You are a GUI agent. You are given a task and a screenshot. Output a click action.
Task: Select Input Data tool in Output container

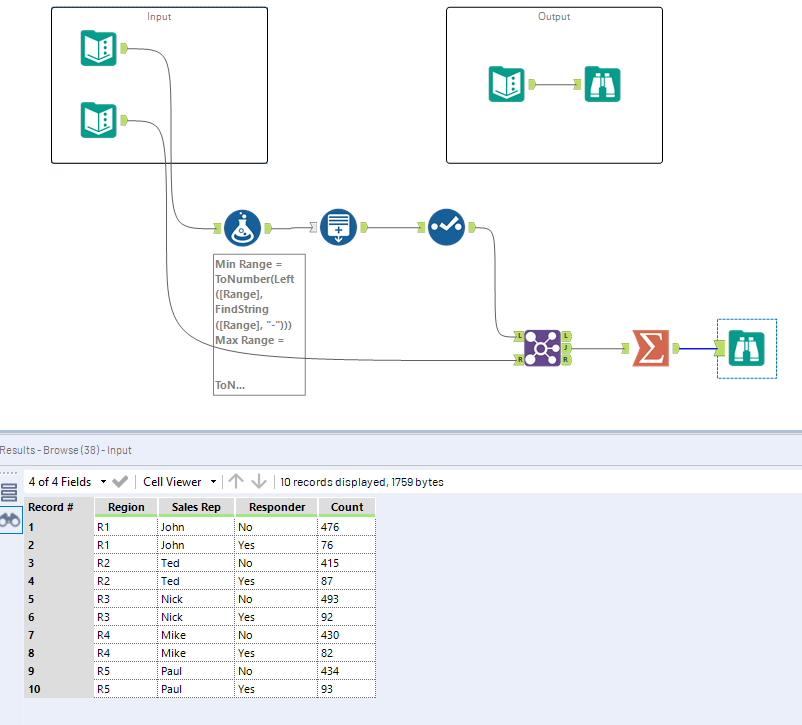point(506,84)
